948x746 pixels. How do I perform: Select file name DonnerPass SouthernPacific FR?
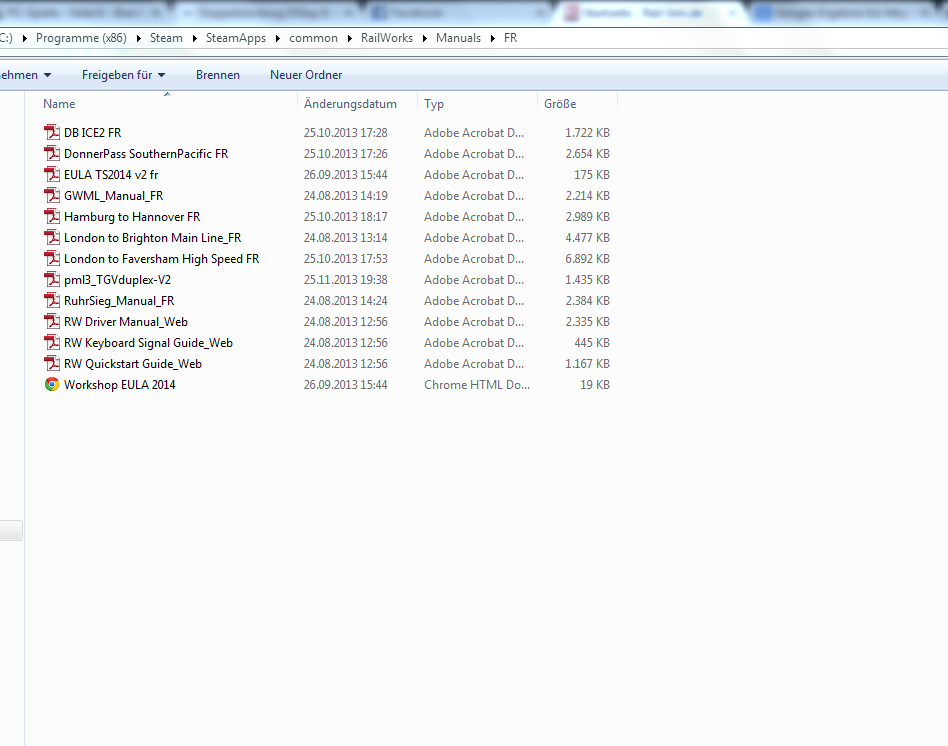146,154
